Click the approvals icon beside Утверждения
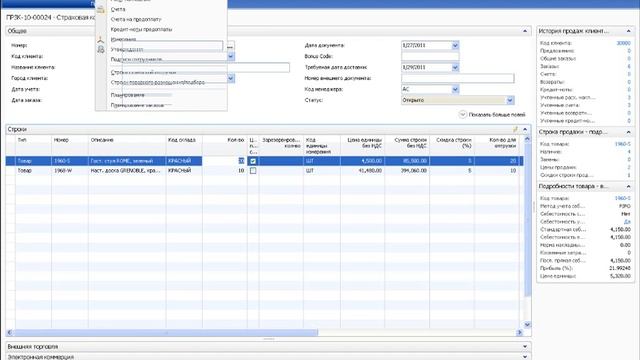640x360 pixels. [x=101, y=49]
